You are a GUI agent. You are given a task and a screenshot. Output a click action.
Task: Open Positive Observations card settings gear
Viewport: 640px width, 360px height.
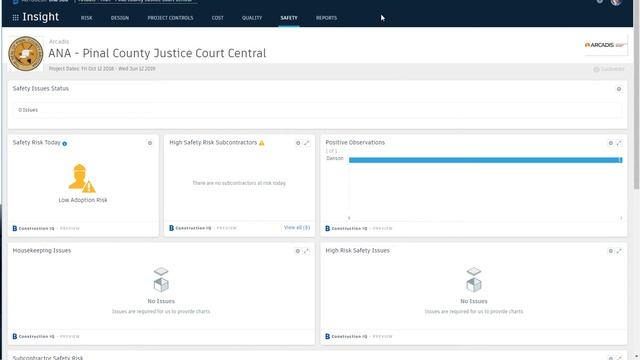tap(611, 143)
